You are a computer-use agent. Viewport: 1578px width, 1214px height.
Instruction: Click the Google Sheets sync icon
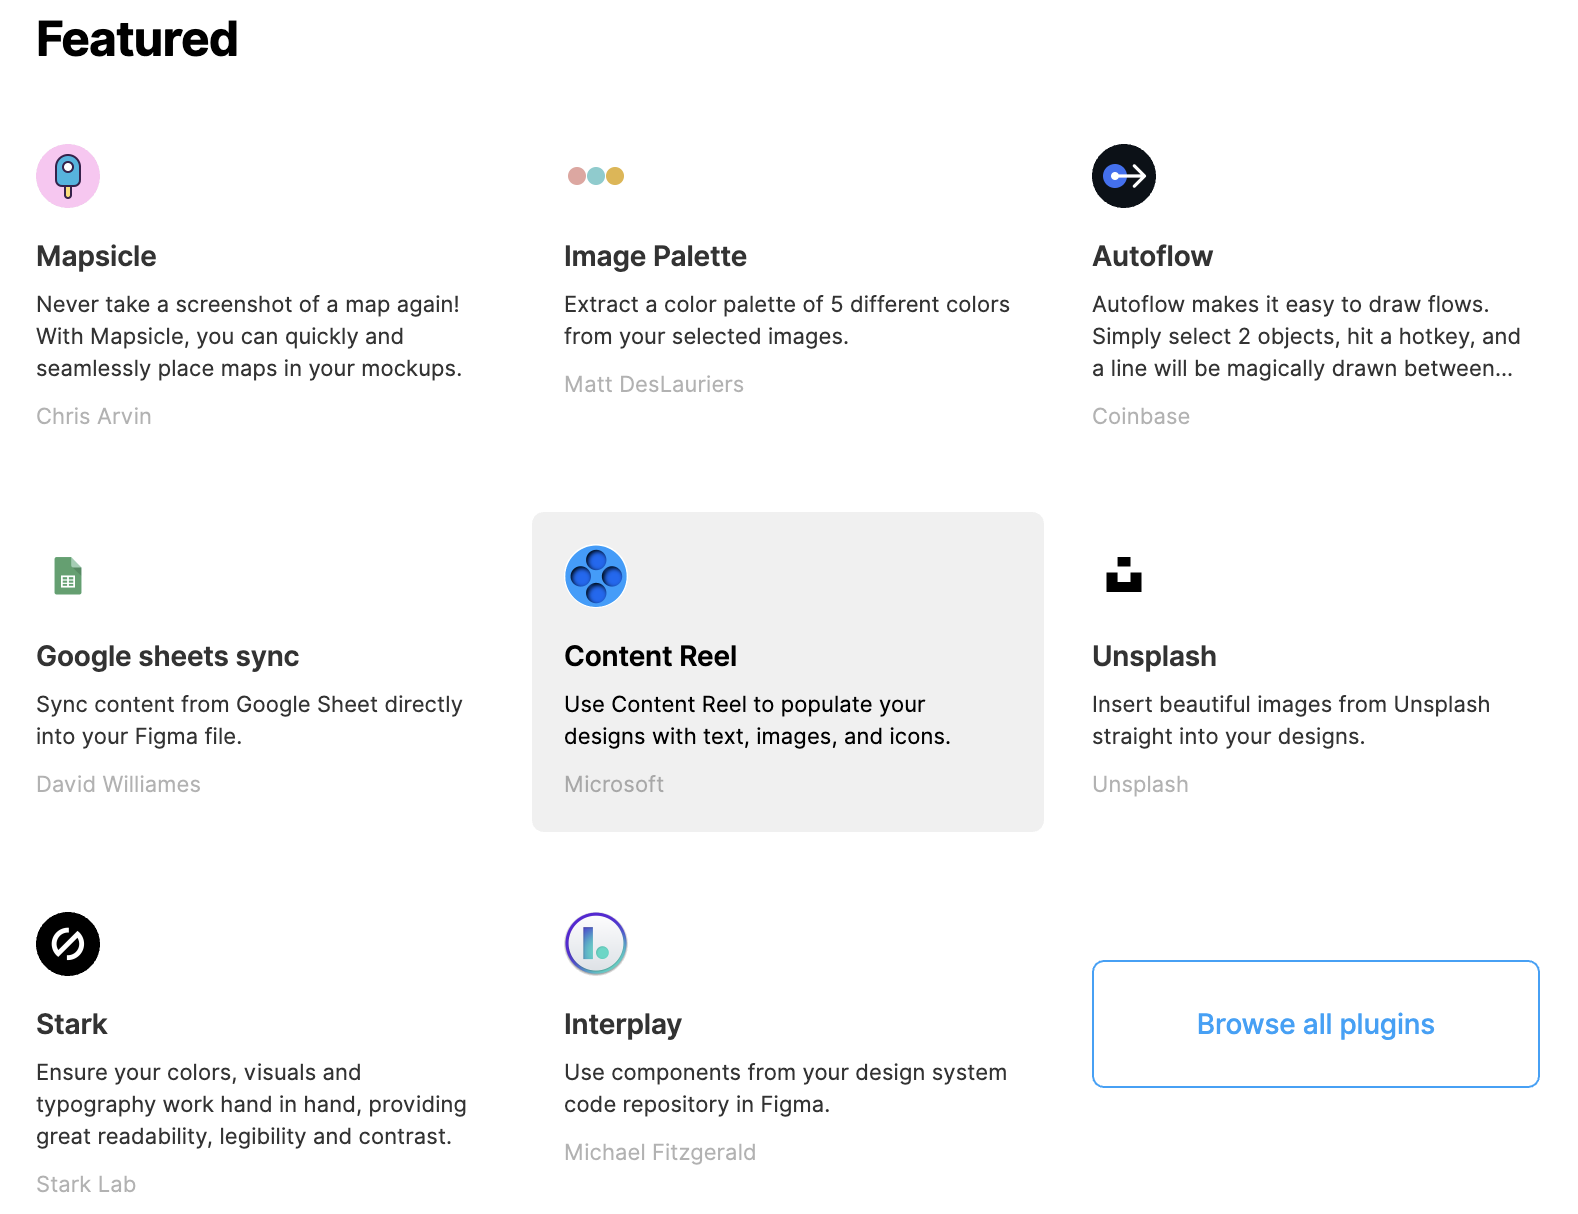tap(68, 576)
